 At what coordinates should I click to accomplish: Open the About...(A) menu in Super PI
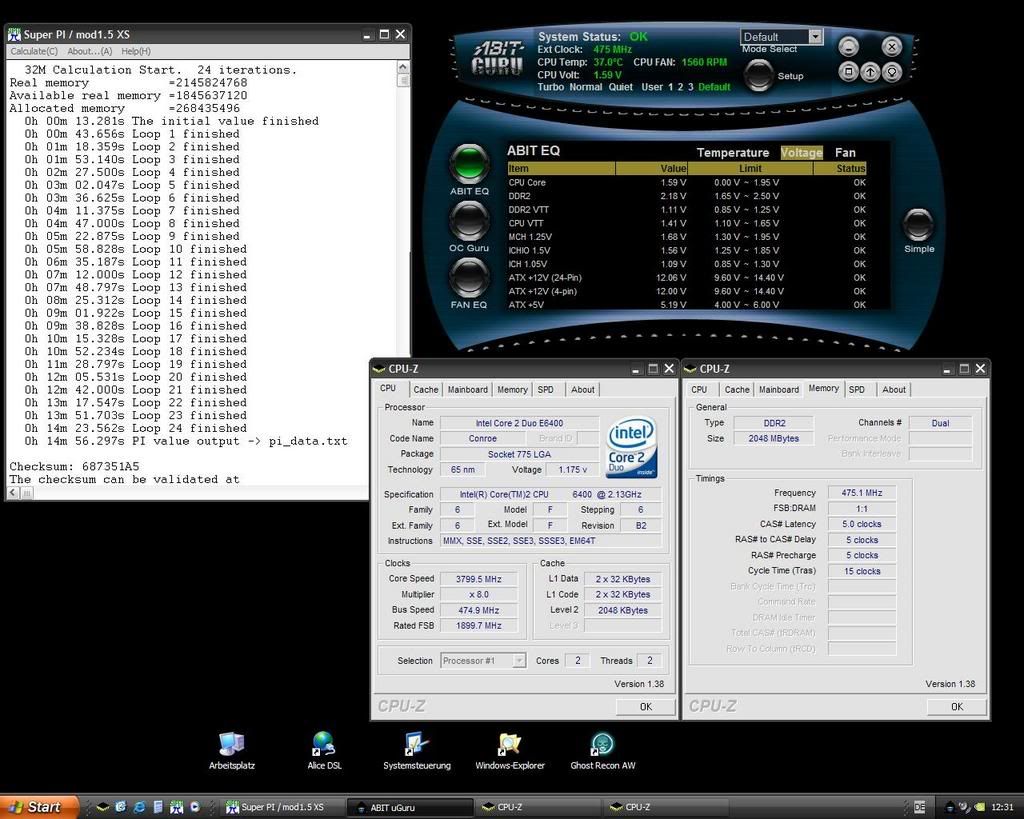coord(89,51)
